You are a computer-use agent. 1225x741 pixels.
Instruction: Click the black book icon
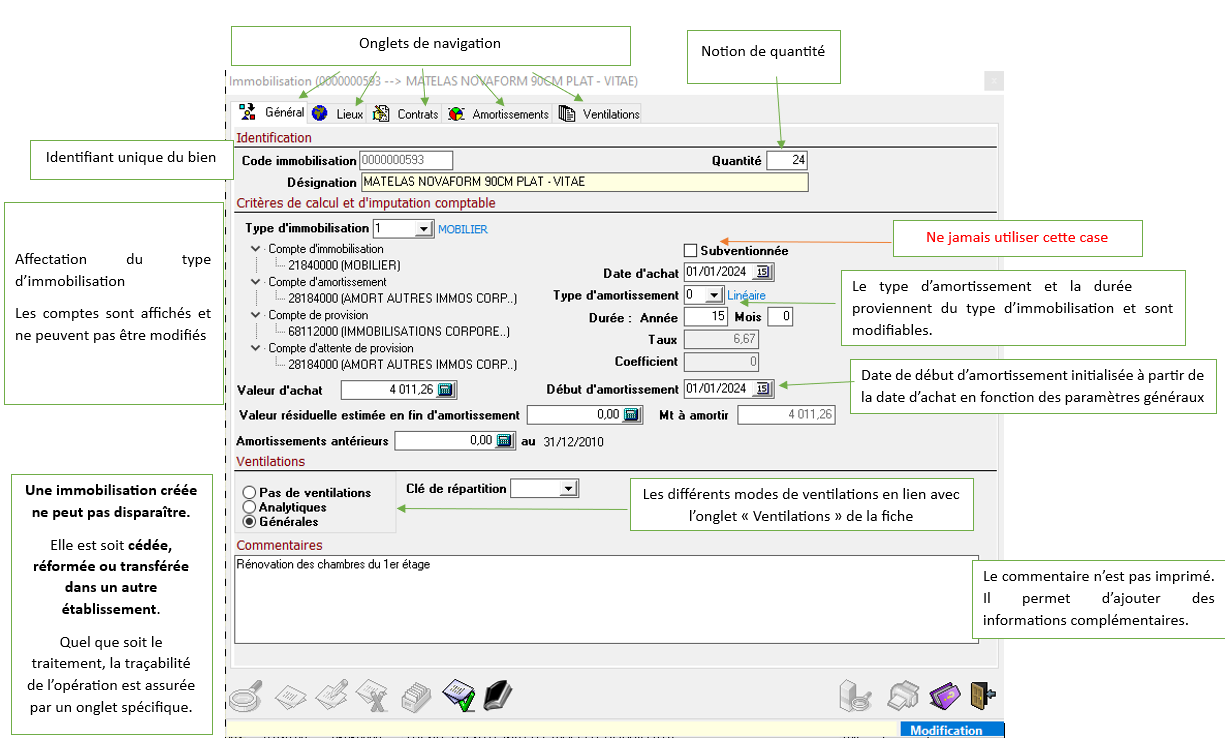coord(497,694)
